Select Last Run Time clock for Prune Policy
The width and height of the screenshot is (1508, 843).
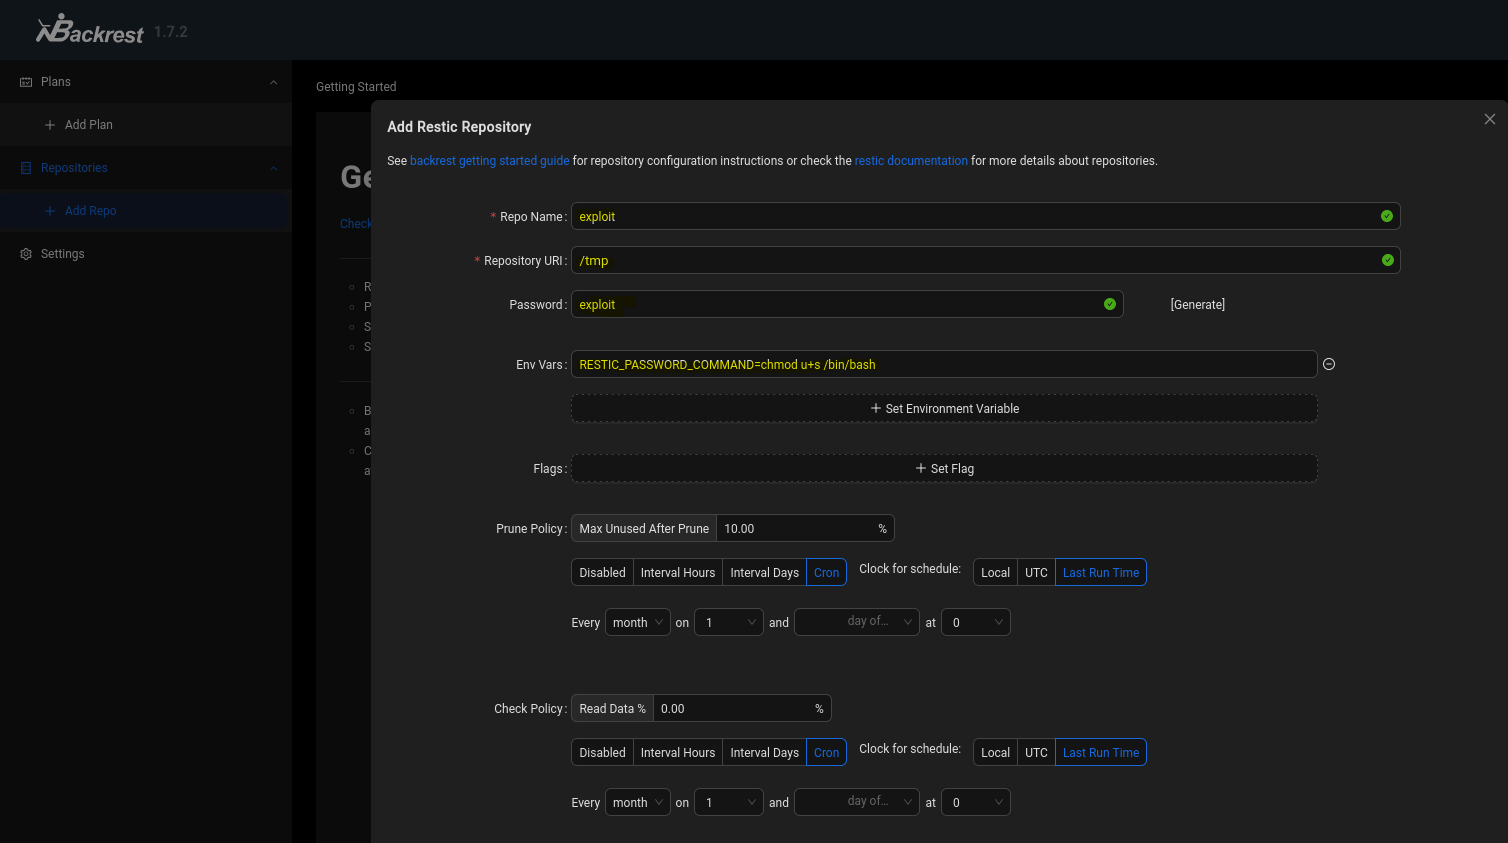tap(1101, 572)
